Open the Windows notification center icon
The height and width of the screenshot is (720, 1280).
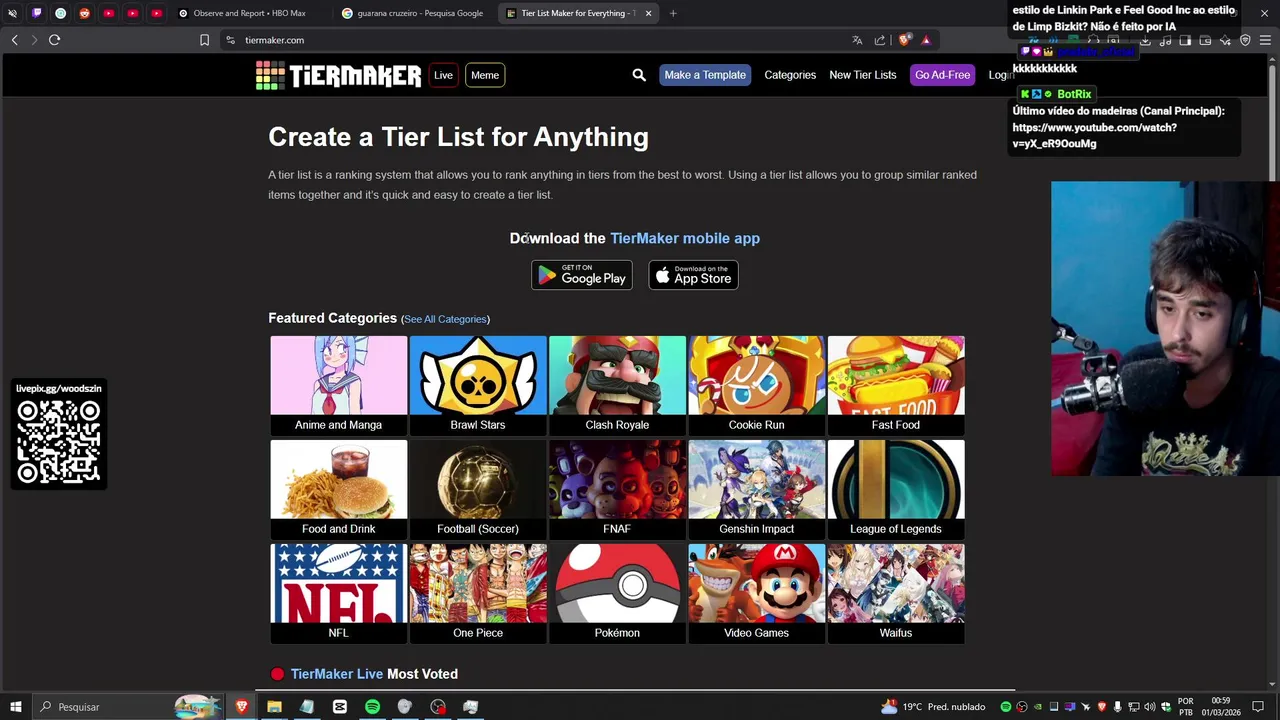1258,707
